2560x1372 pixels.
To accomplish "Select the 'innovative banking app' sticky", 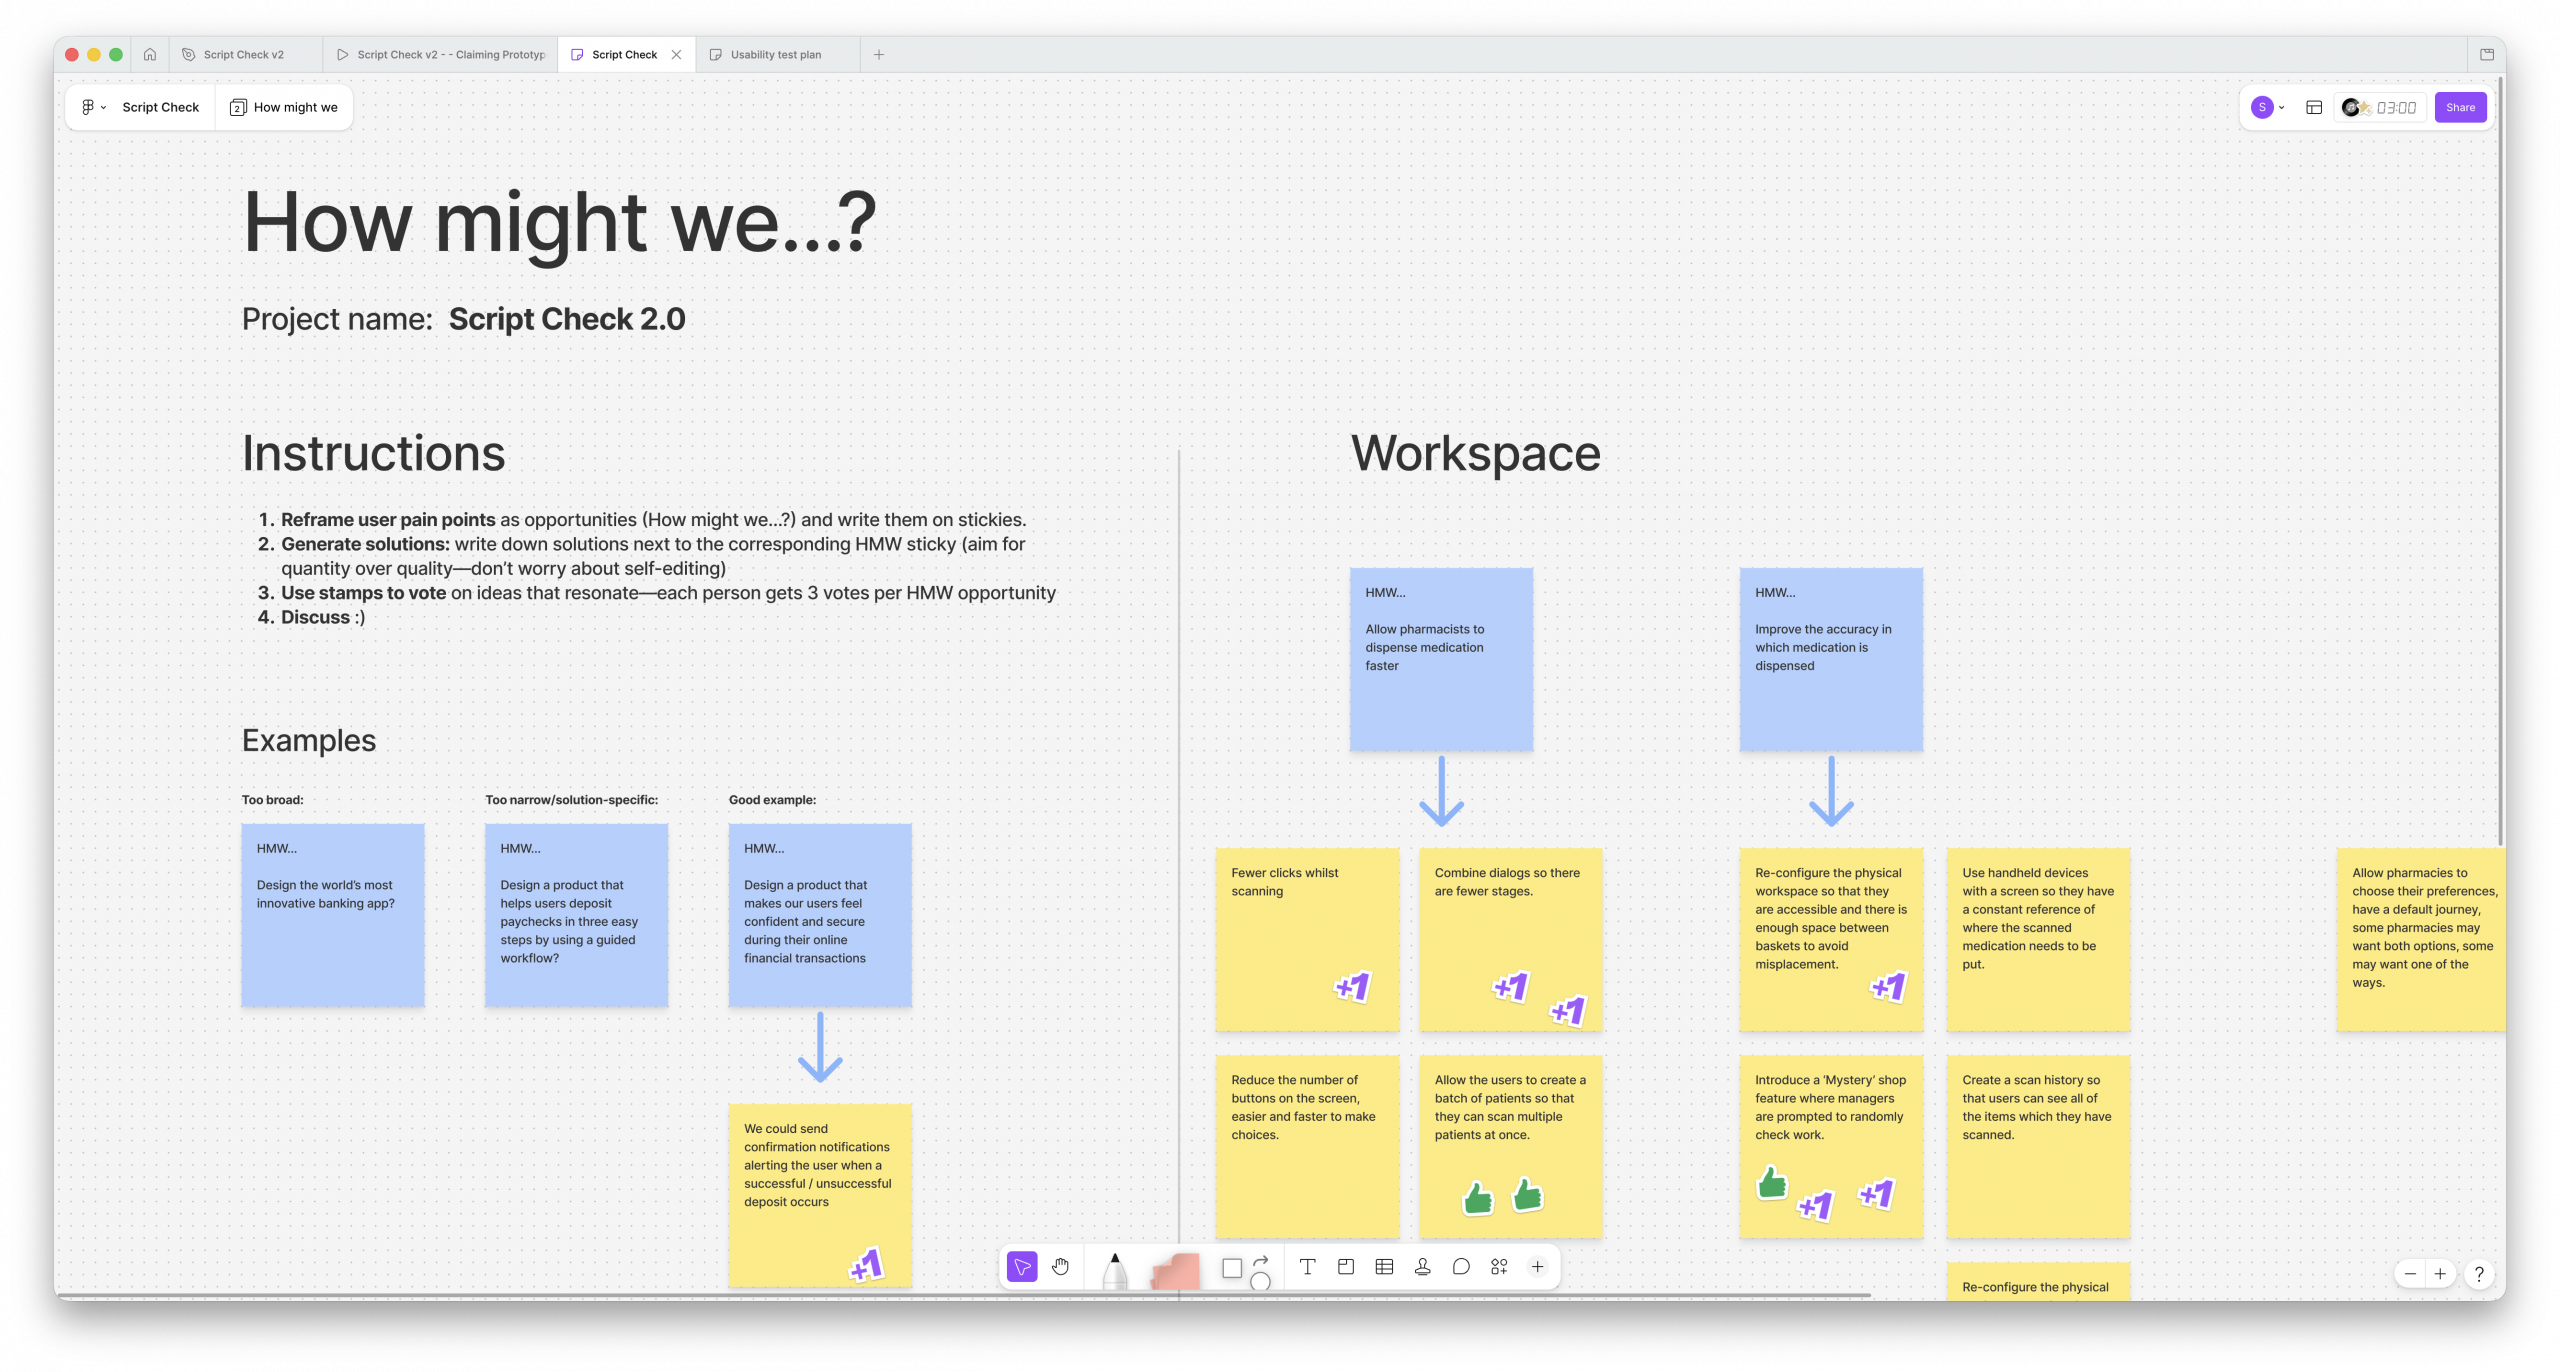I will tap(333, 915).
